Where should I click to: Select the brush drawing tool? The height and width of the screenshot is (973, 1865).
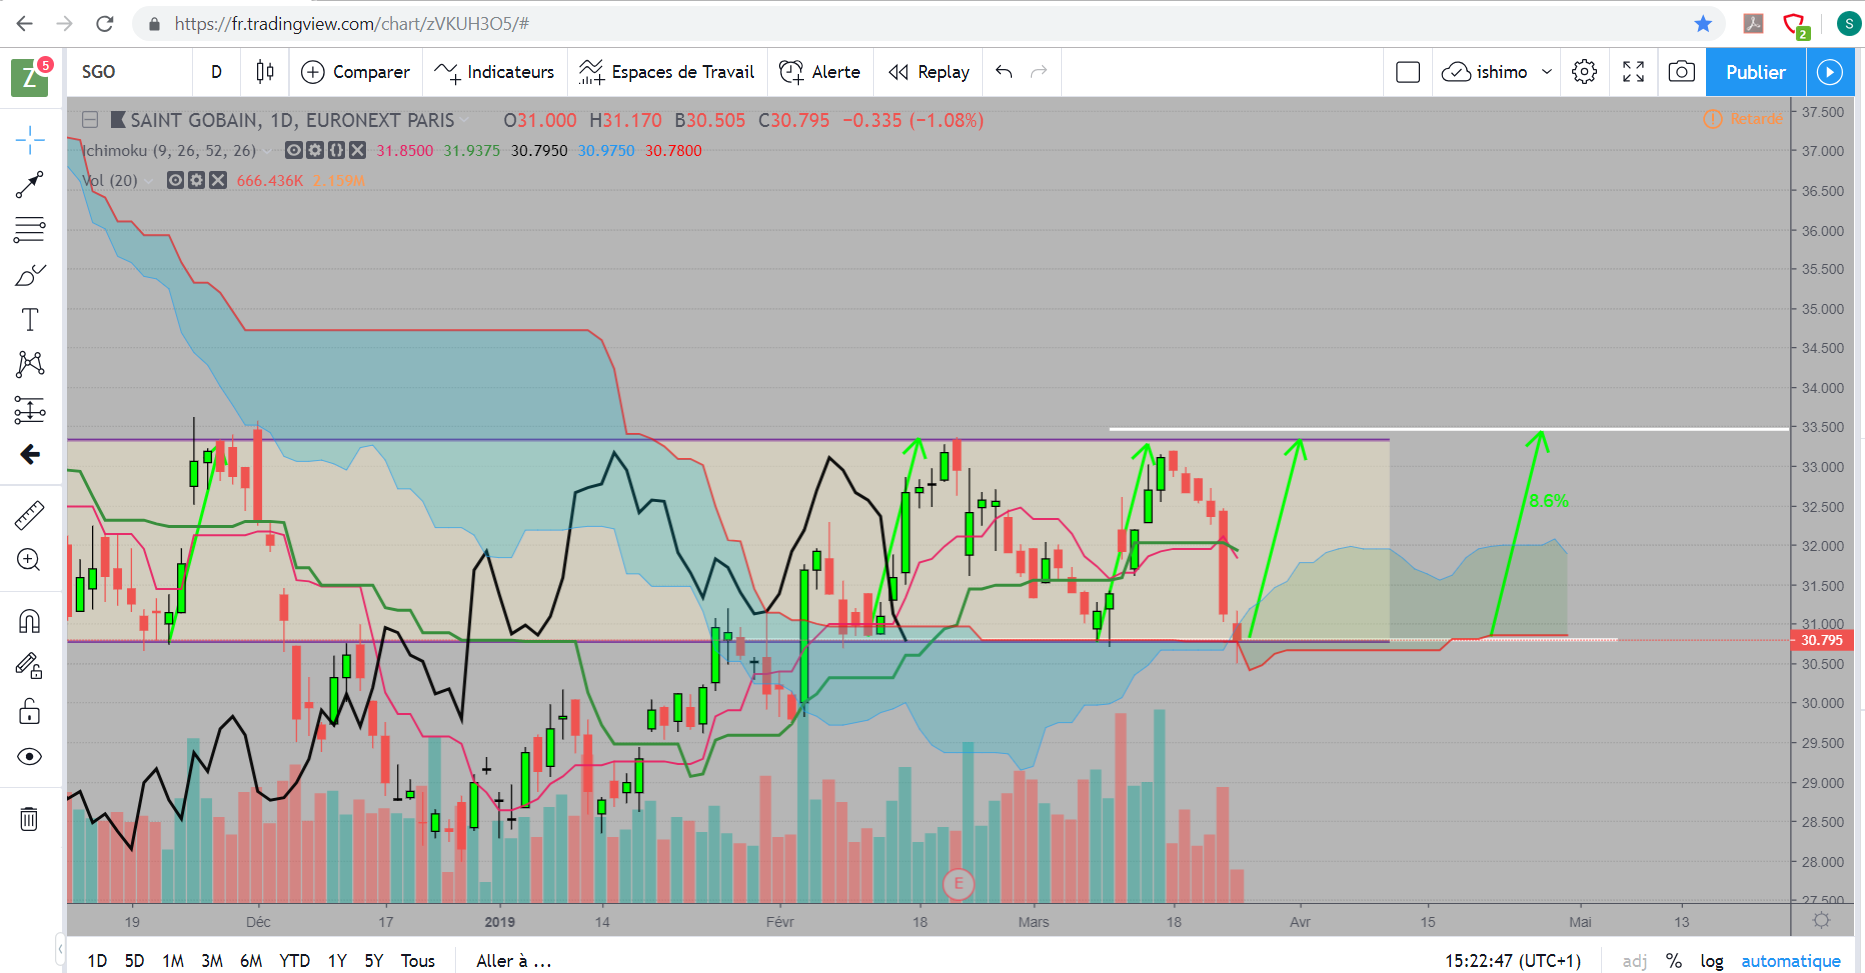tap(30, 275)
